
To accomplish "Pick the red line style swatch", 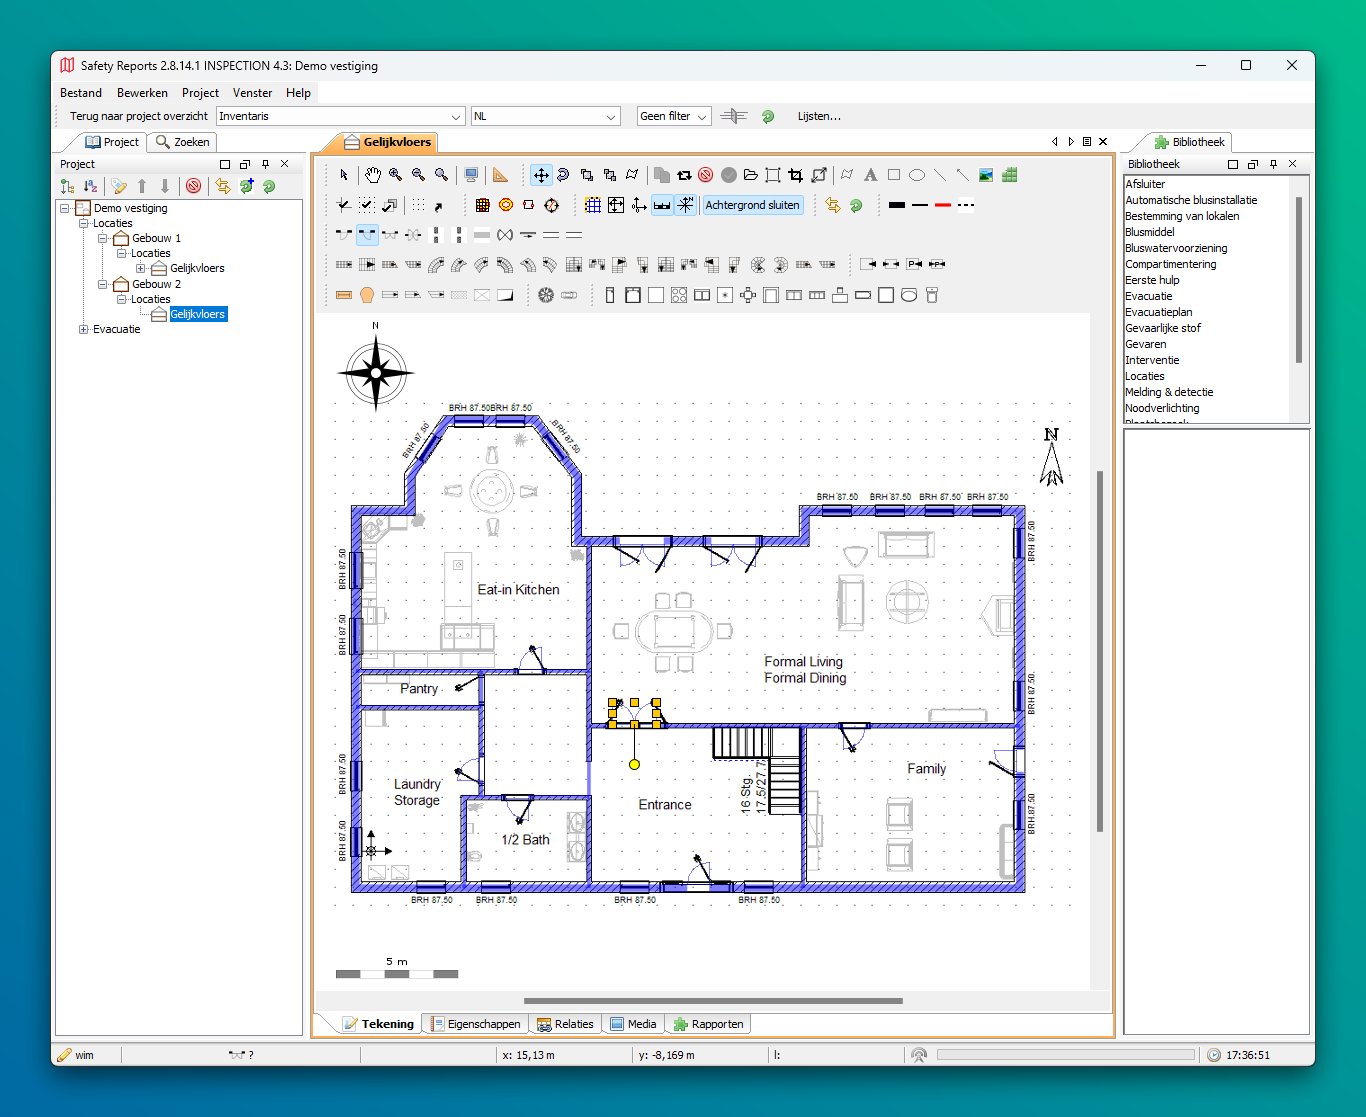I will (942, 205).
